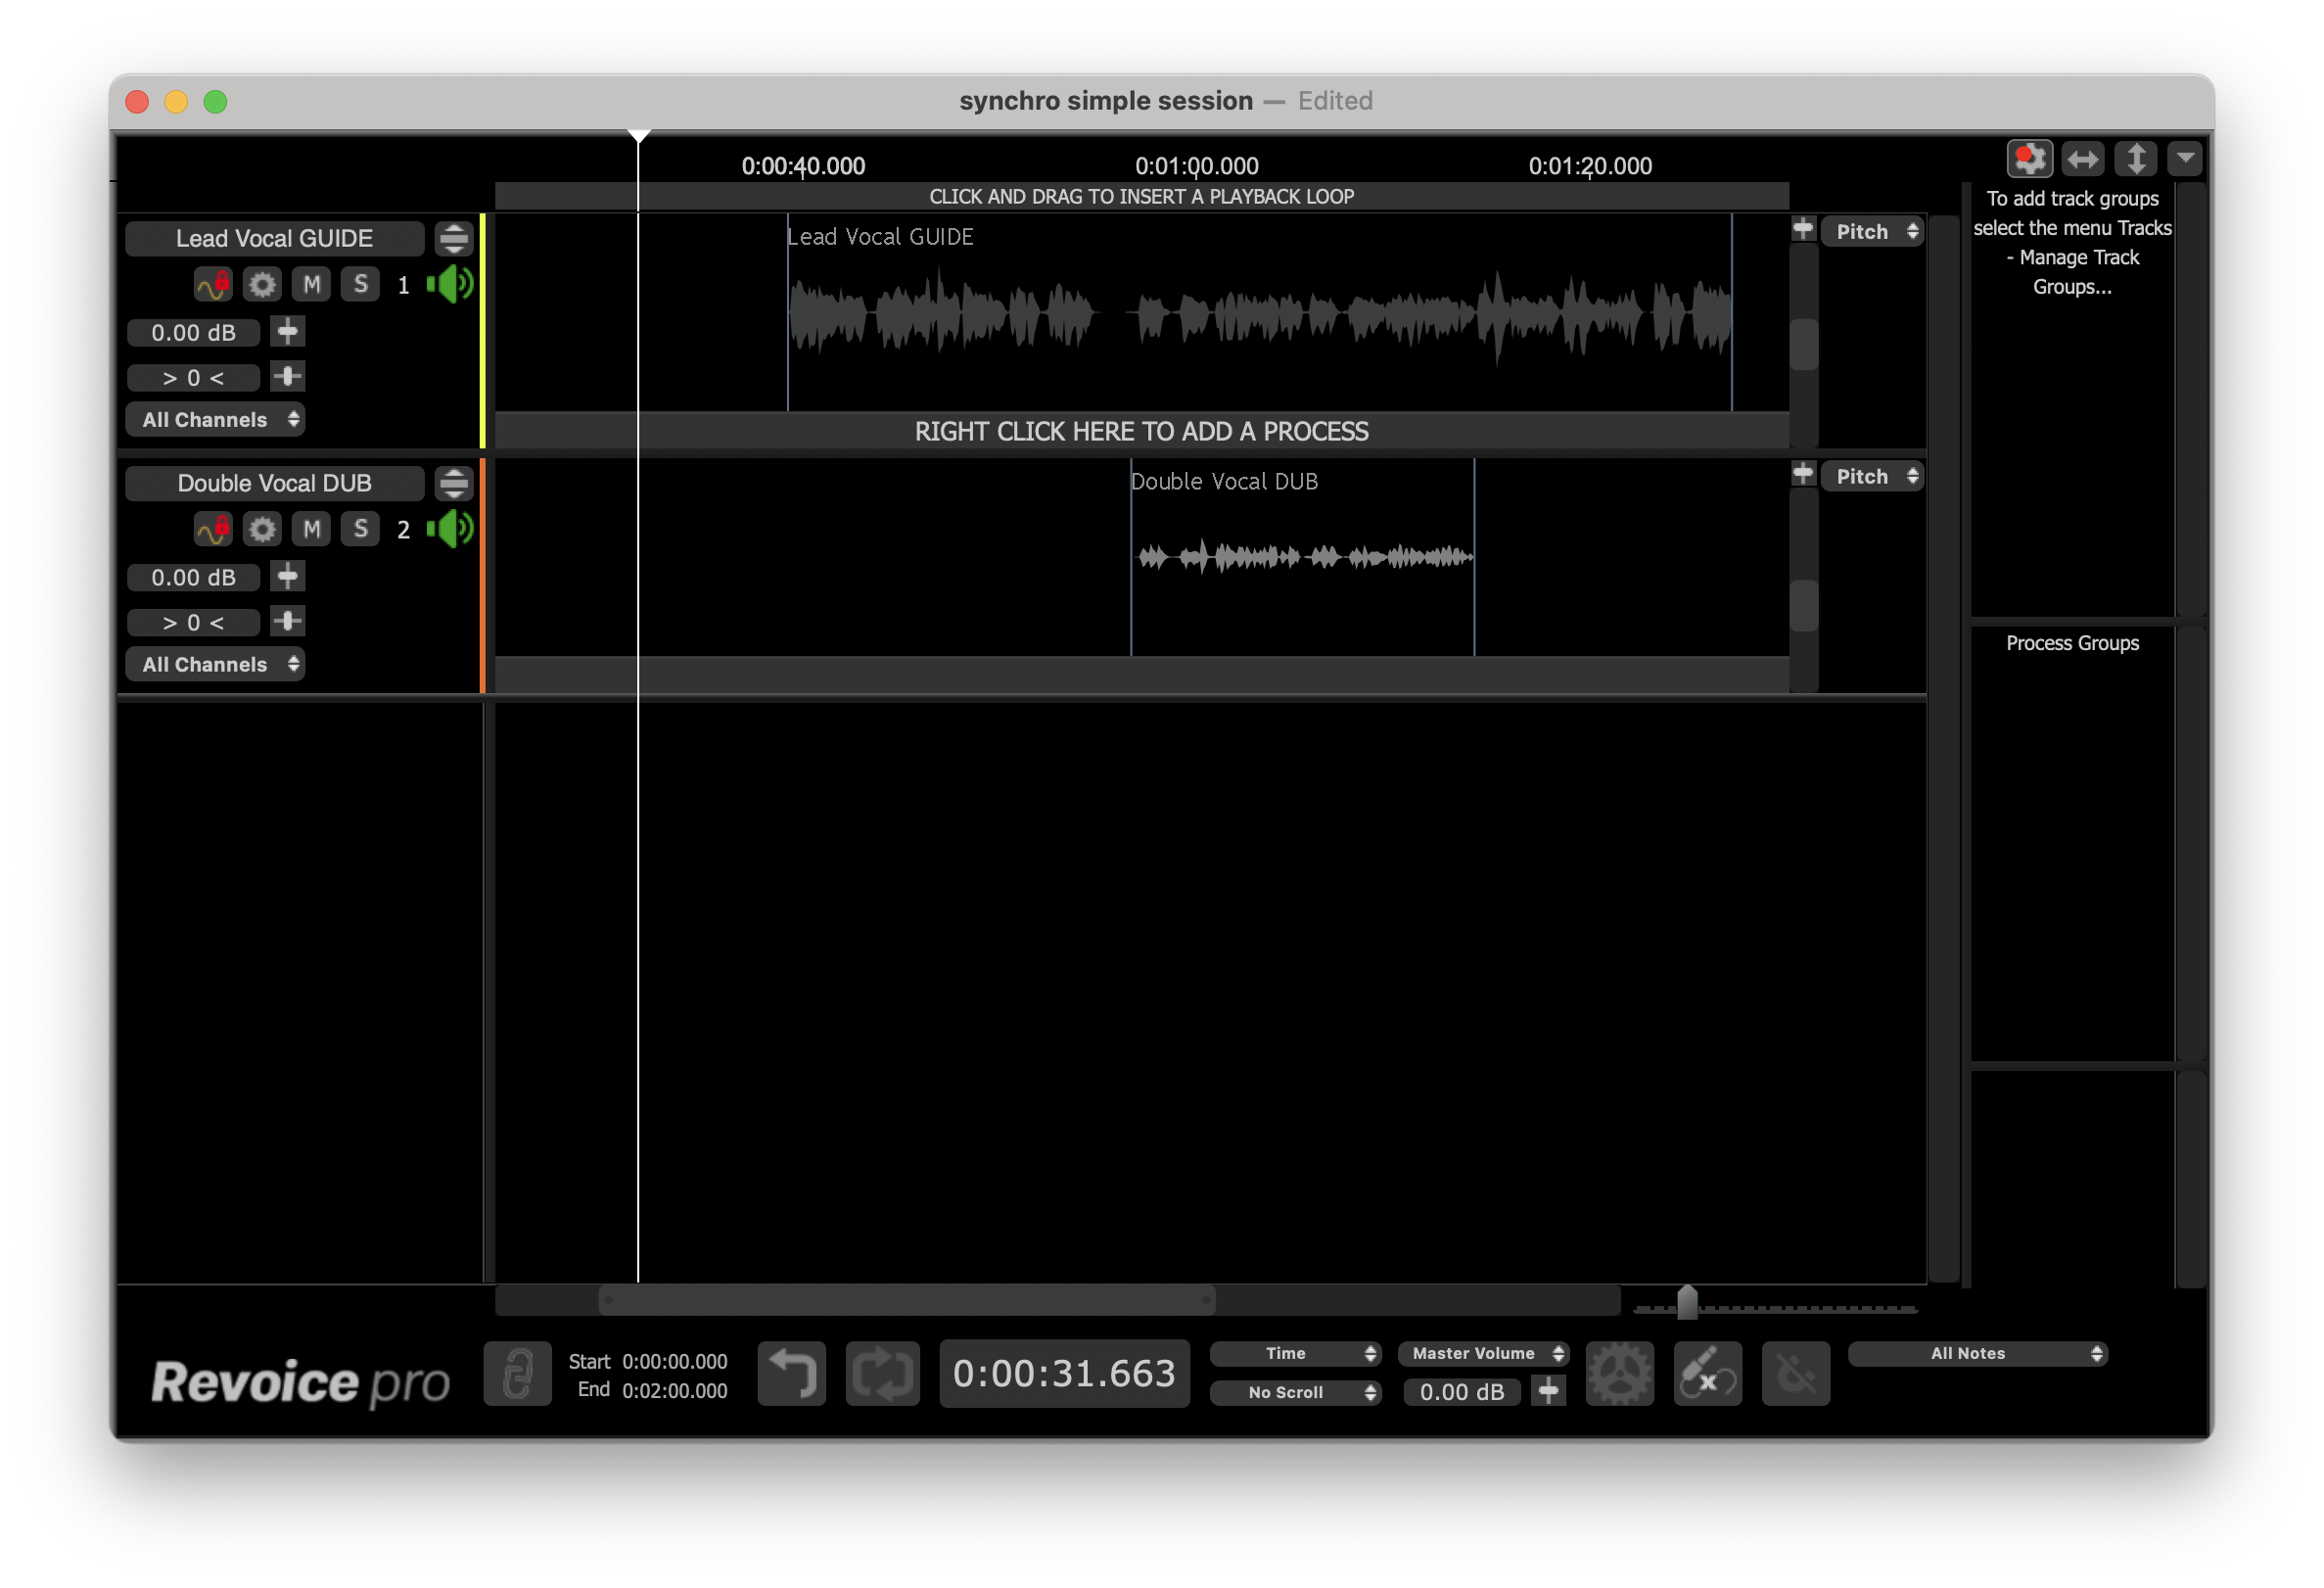Click the RIGHT CLICK HERE TO ADD A PROCESS bar
Screen dimensions: 2324x1588
1141,431
